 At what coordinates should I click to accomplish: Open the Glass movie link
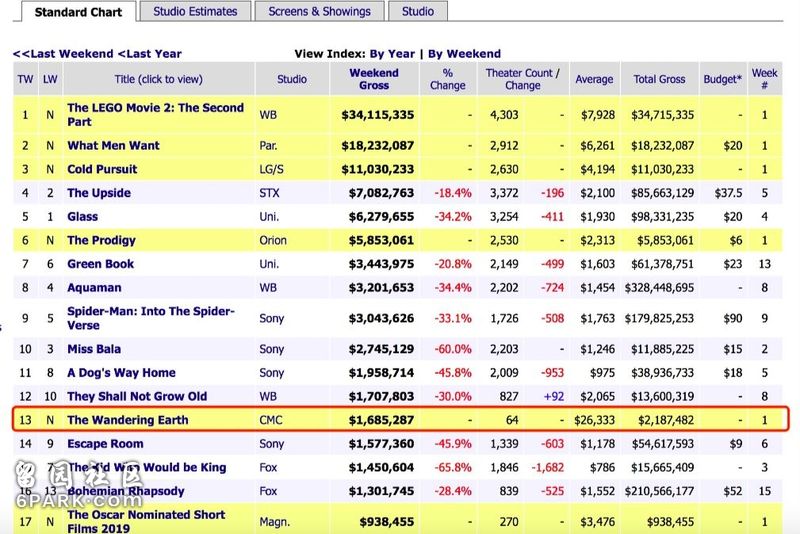pyautogui.click(x=83, y=217)
